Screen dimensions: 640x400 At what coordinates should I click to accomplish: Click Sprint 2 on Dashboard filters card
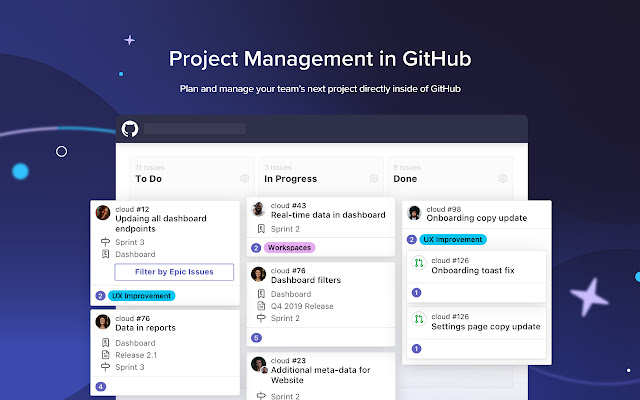[285, 318]
